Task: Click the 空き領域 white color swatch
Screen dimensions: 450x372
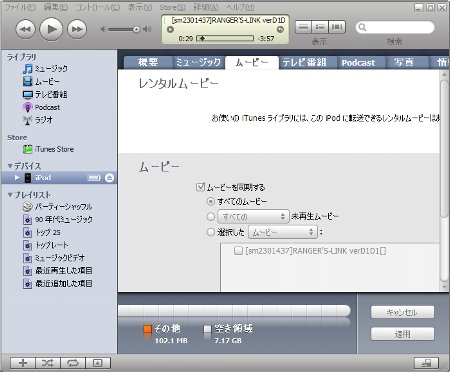Action: (207, 329)
